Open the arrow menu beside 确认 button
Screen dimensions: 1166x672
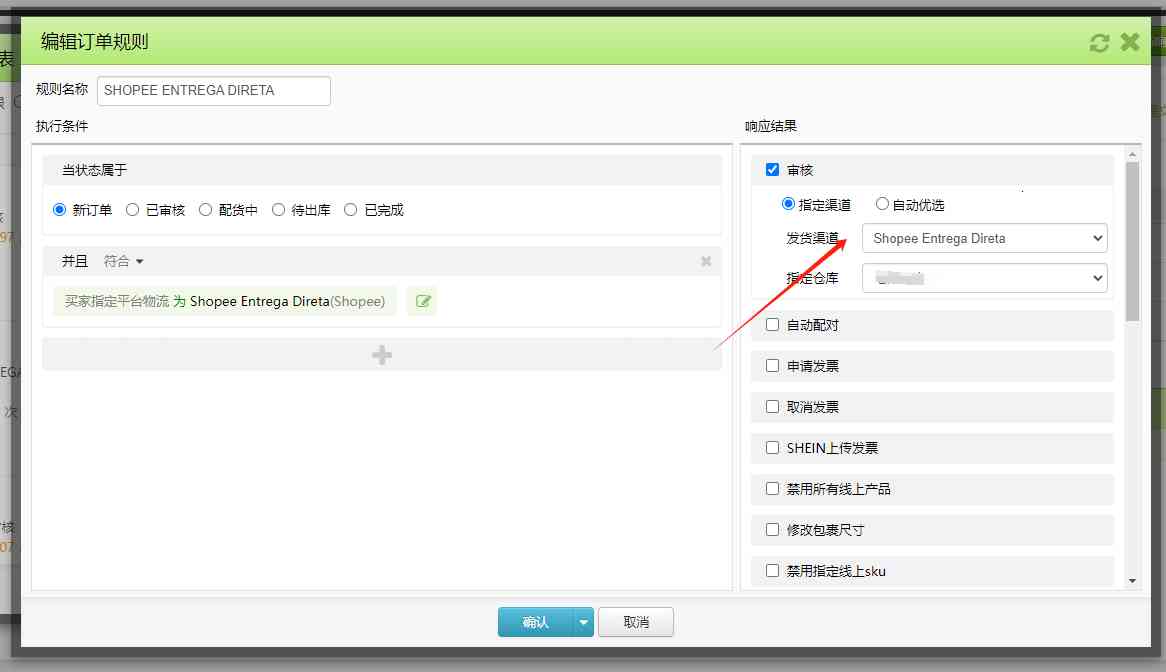coord(584,622)
